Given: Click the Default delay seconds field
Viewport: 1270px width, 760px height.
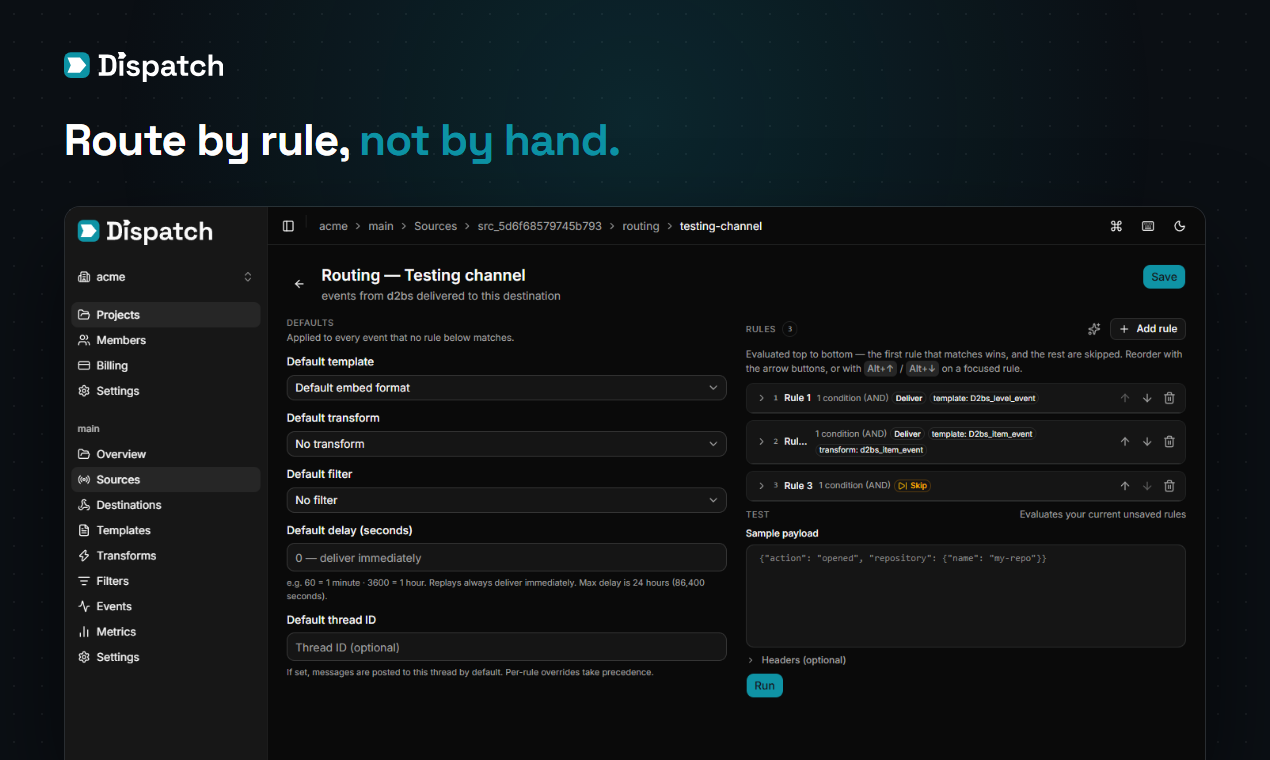Looking at the screenshot, I should (506, 558).
